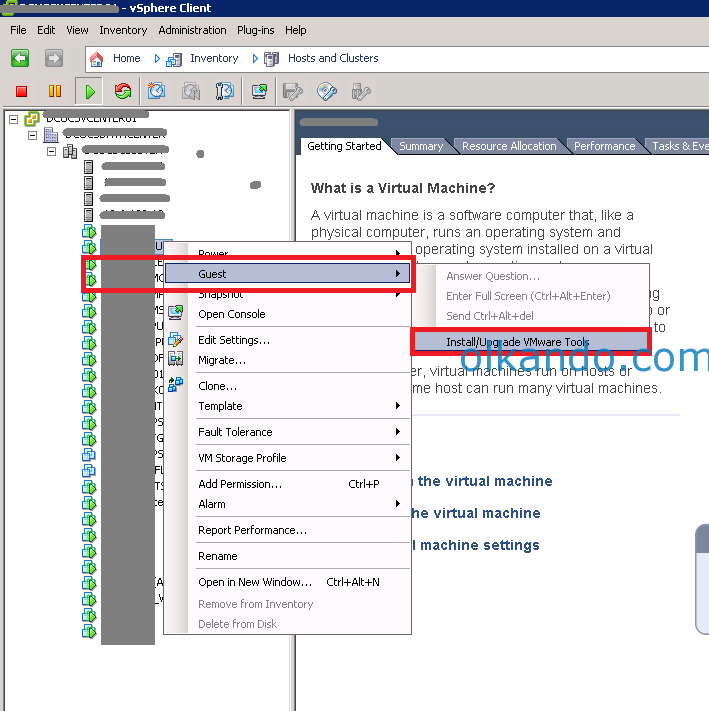Expand the Power submenu arrow
The image size is (709, 711).
click(x=398, y=253)
